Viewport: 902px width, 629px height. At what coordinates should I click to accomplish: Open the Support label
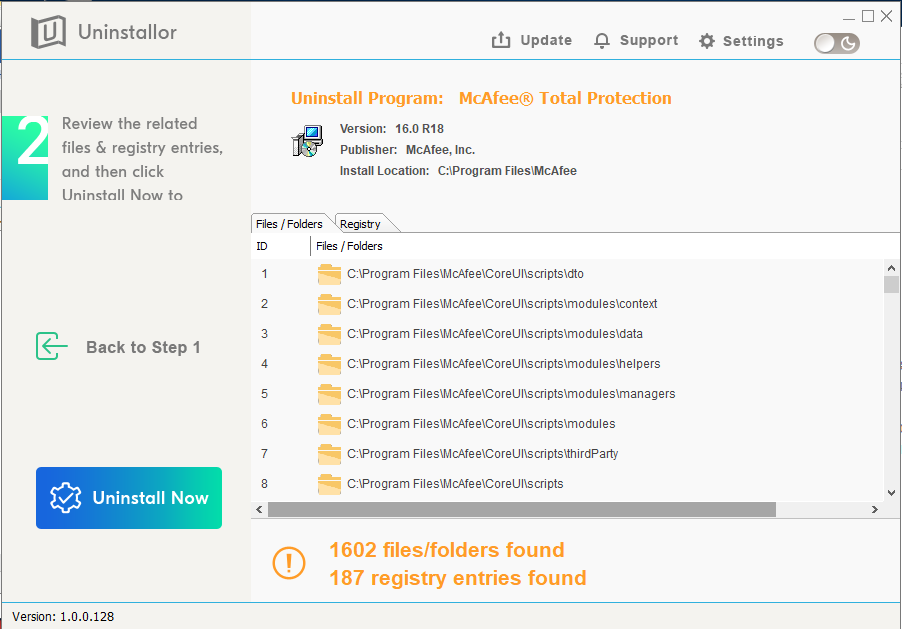click(x=649, y=40)
